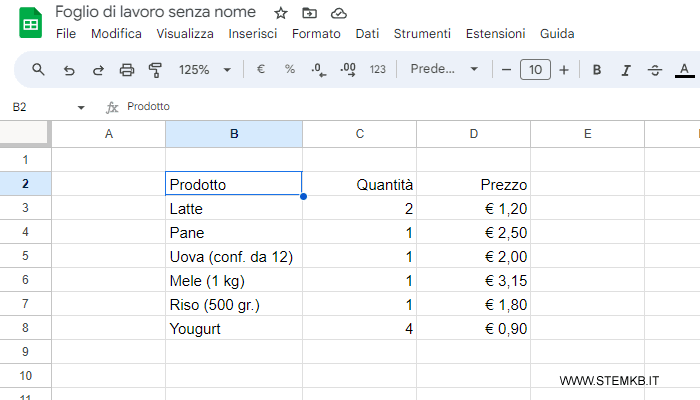Print the spreadsheet

point(127,70)
